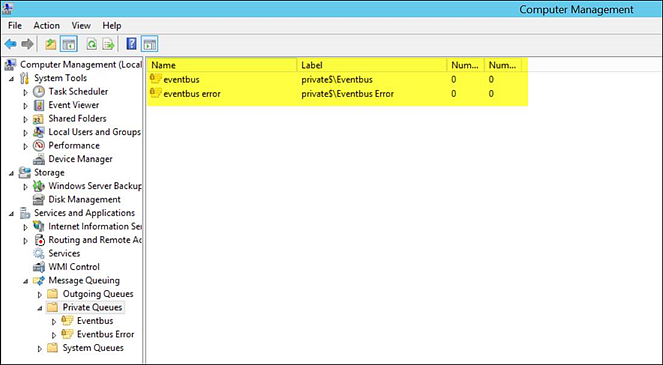Open the Help menu

click(x=112, y=25)
